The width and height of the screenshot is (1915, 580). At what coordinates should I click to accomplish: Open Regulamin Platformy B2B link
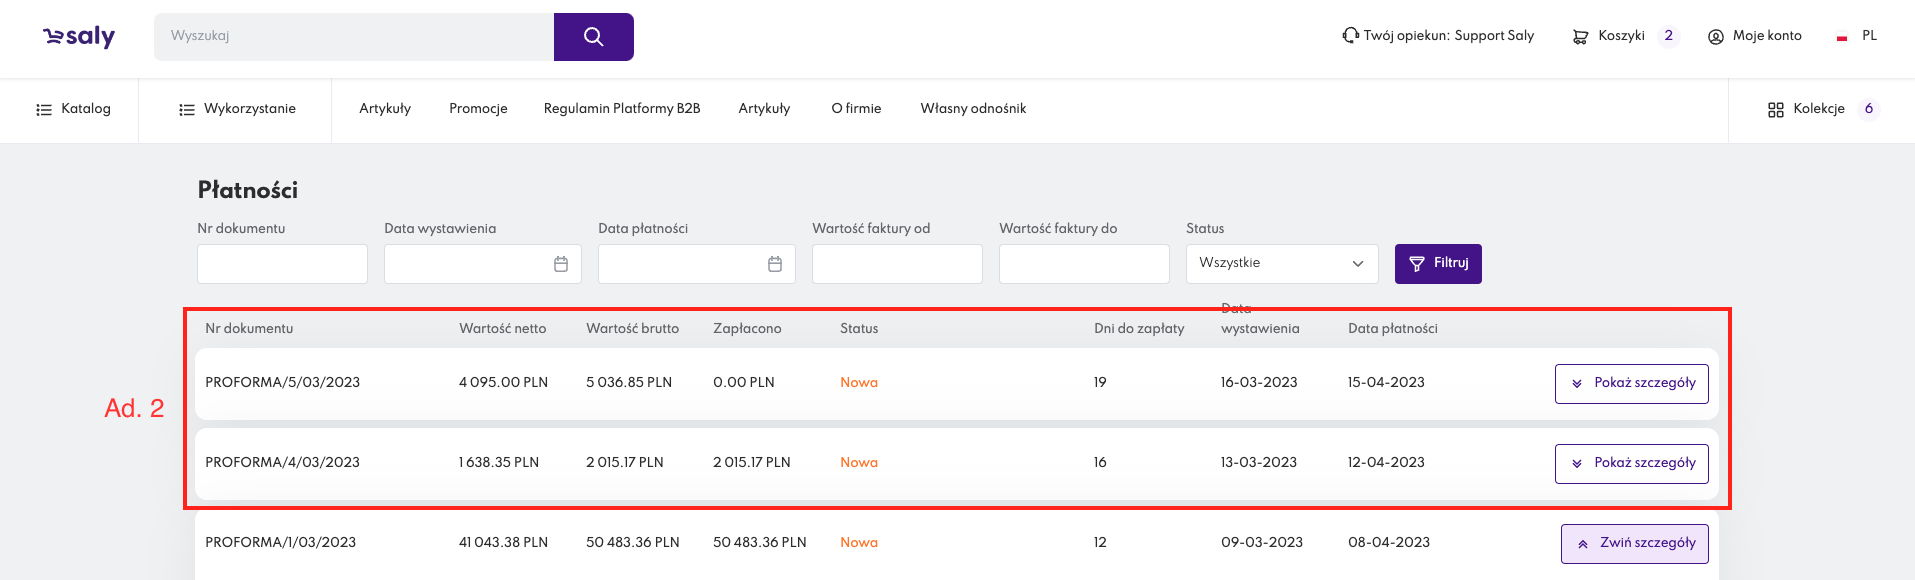point(621,109)
